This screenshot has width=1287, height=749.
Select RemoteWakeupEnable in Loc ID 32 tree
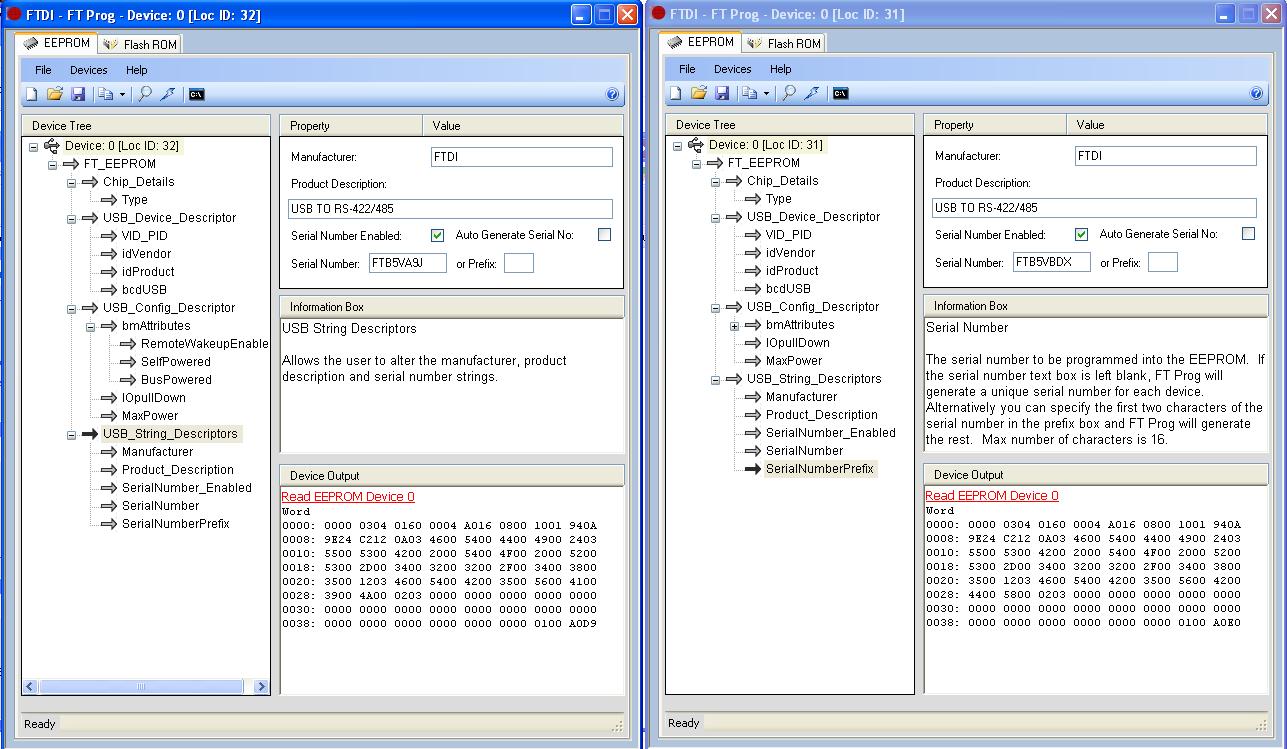(x=205, y=344)
